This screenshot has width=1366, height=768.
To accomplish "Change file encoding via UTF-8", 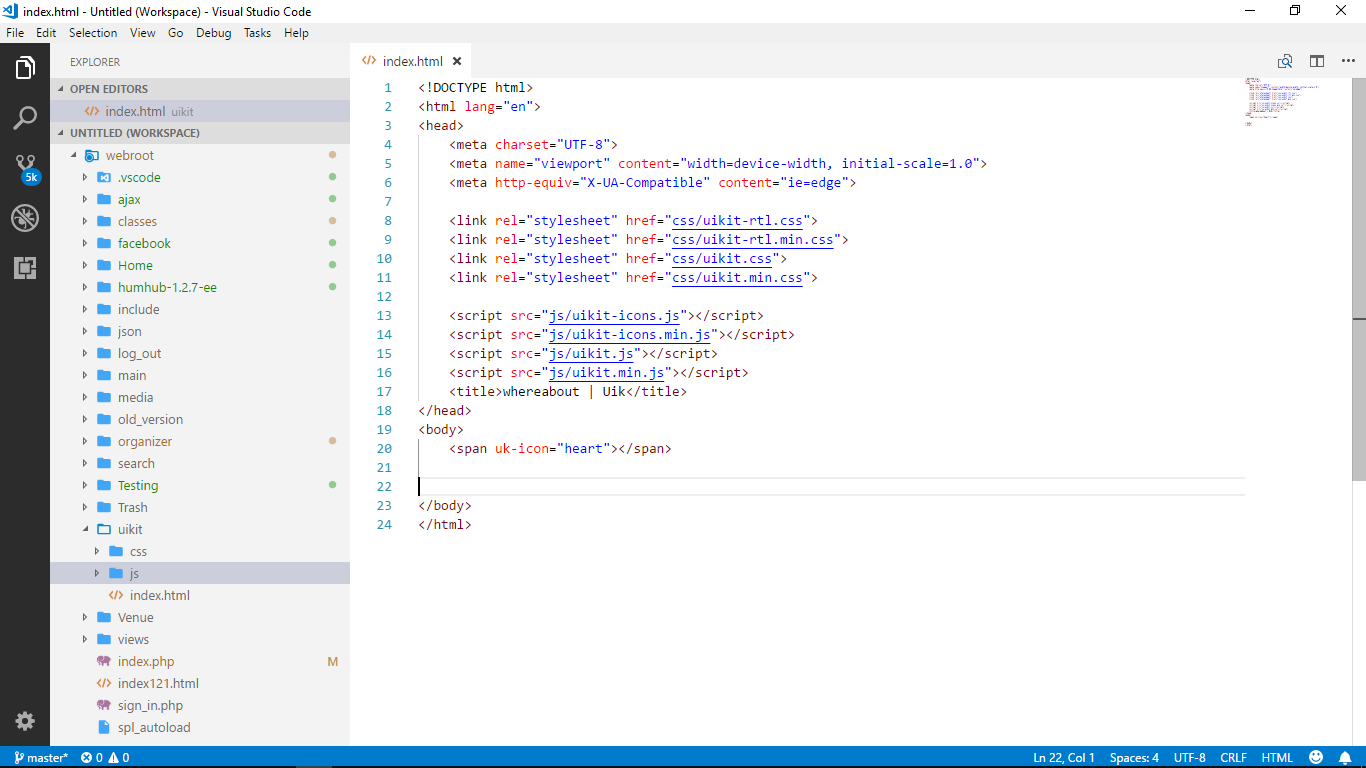I will (x=1190, y=757).
